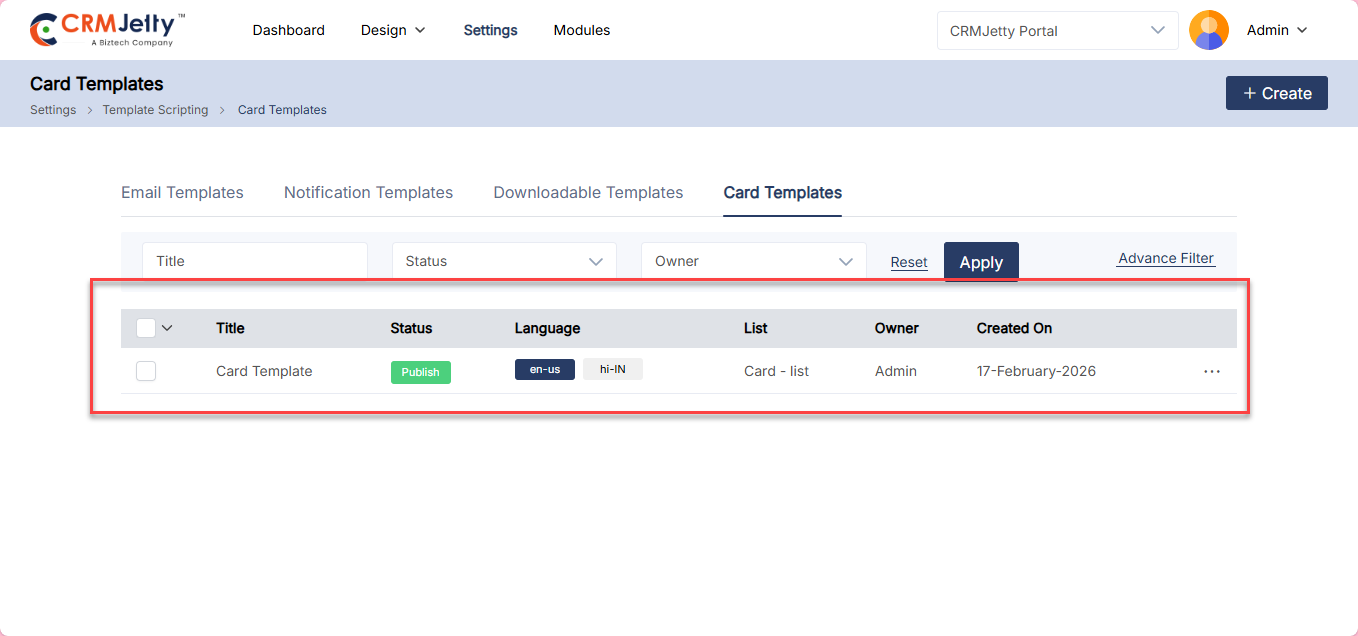This screenshot has width=1358, height=636.
Task: Click the Create button
Action: (1276, 93)
